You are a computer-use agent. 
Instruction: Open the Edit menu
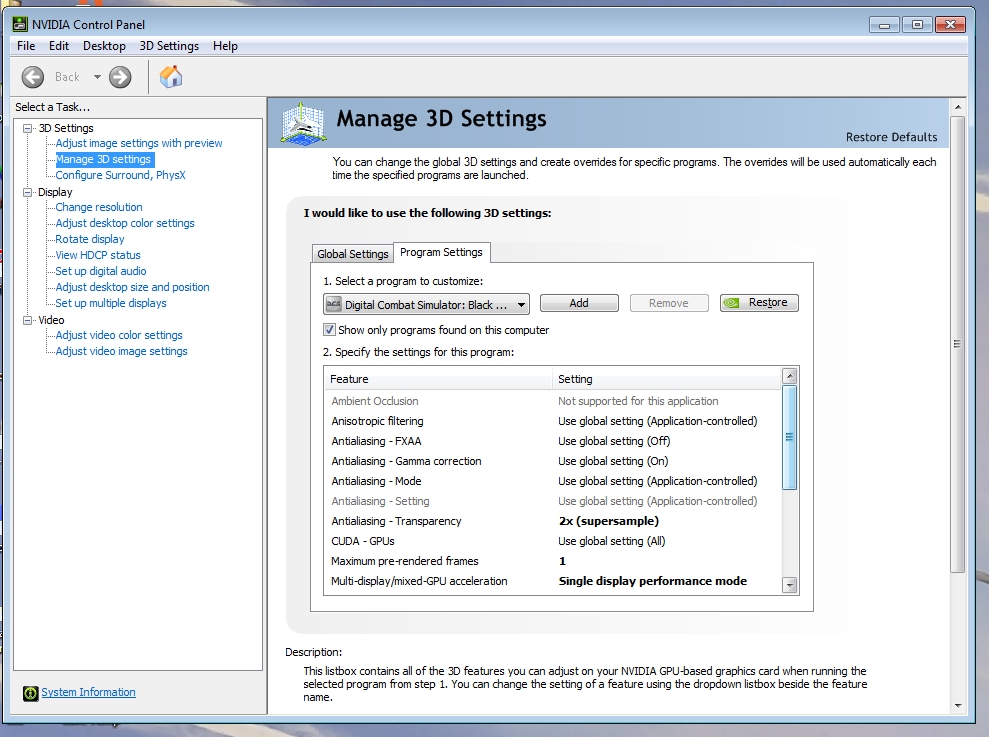tap(59, 46)
